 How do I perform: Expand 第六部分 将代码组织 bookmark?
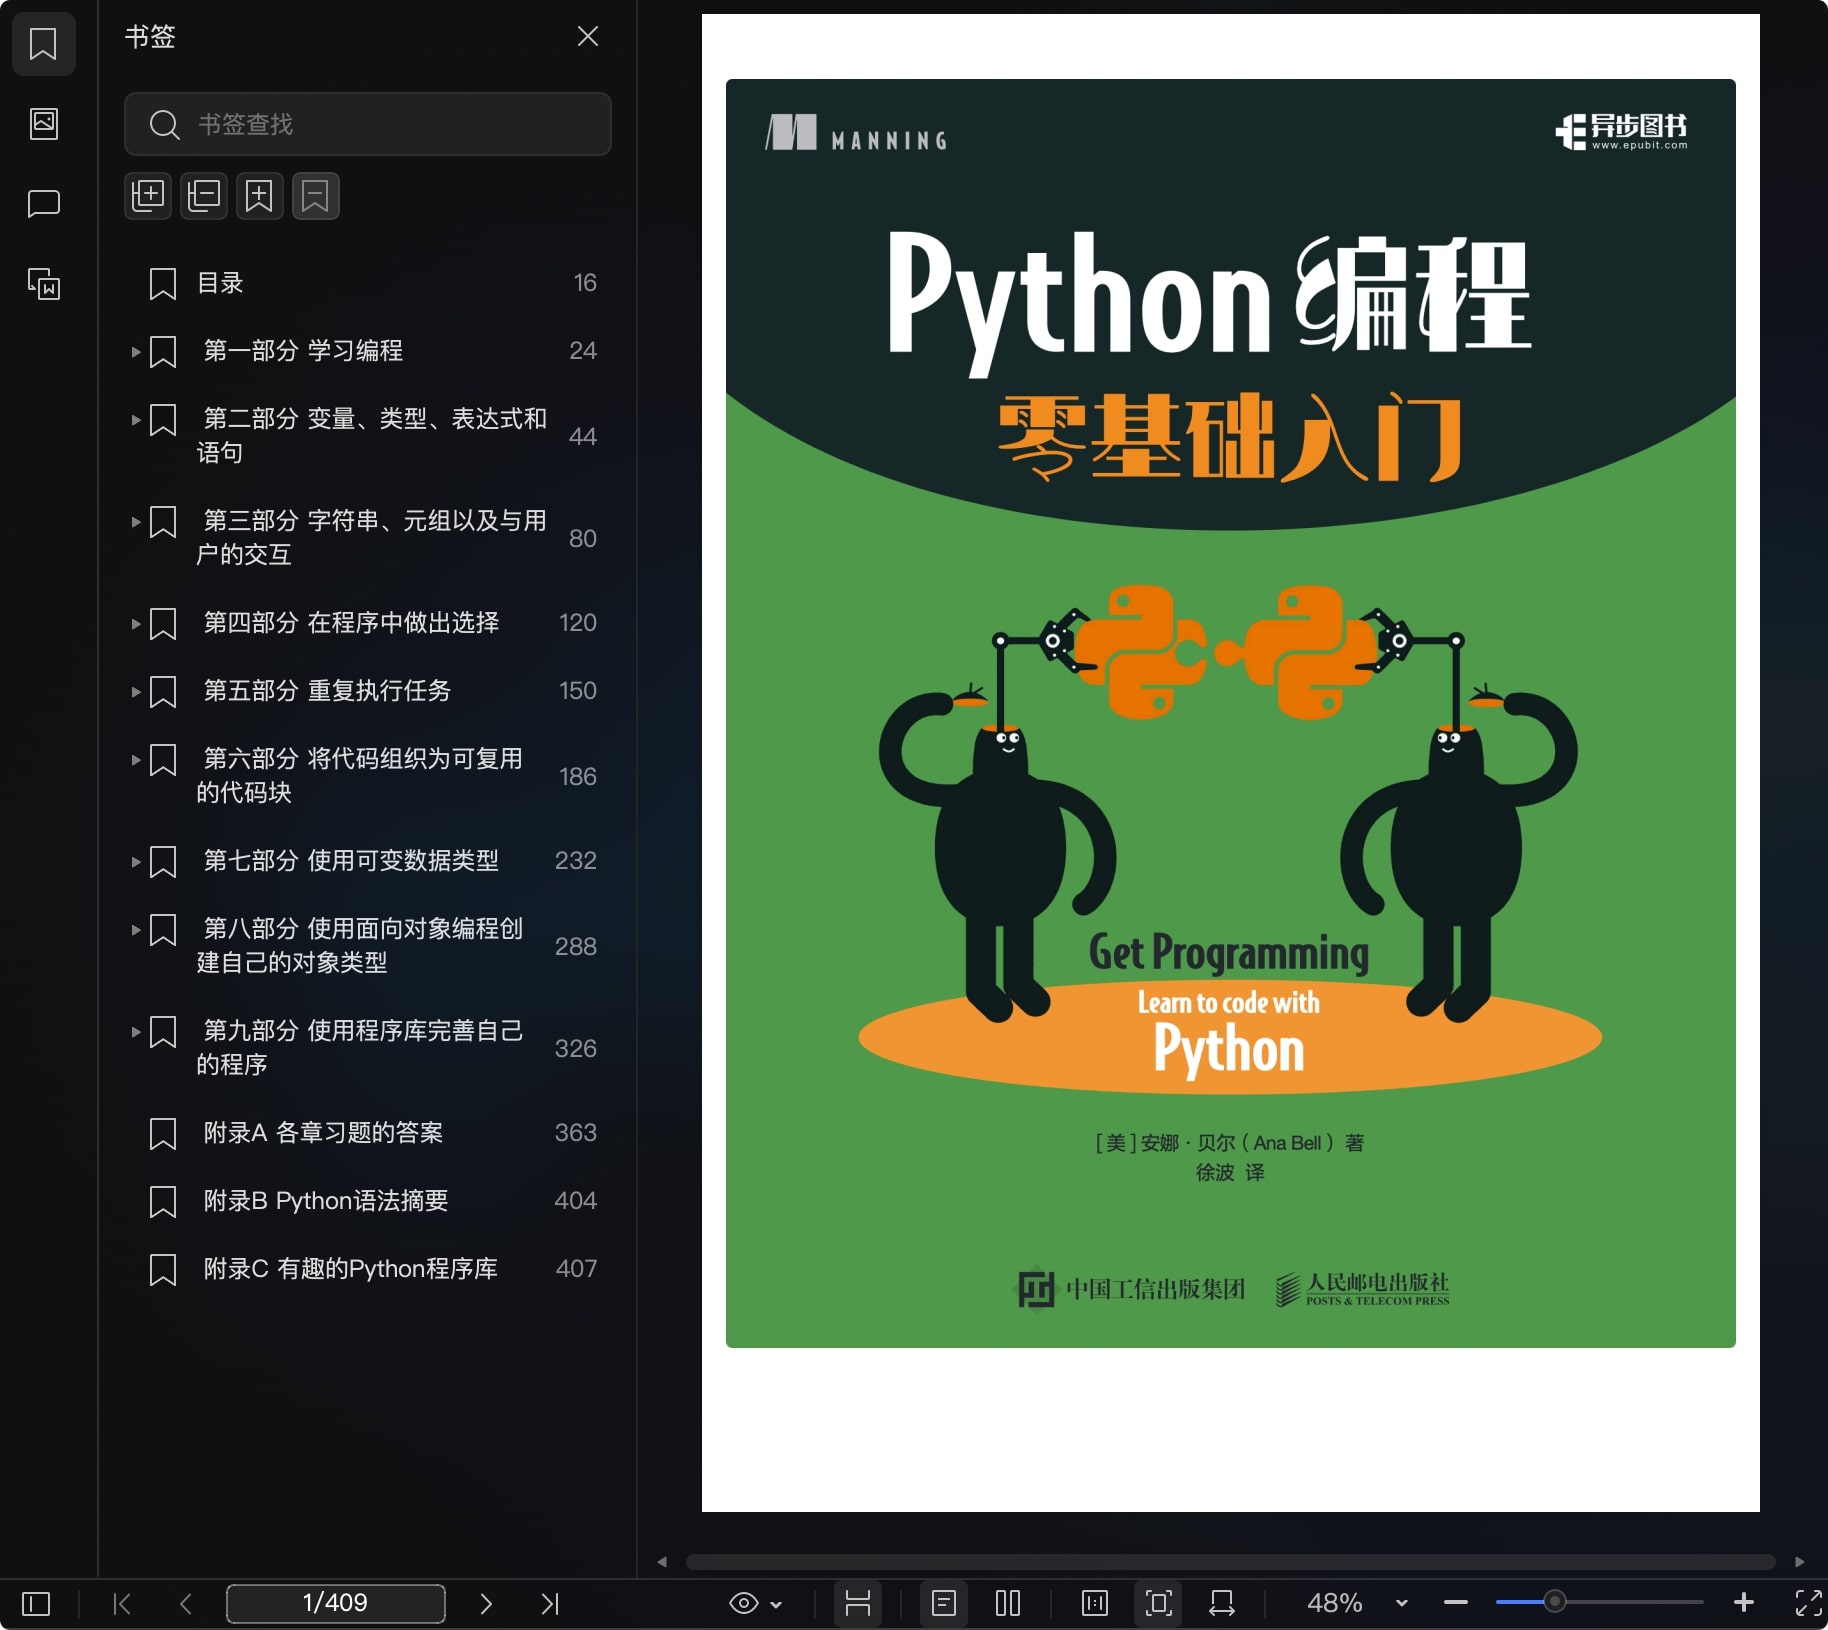click(x=135, y=760)
